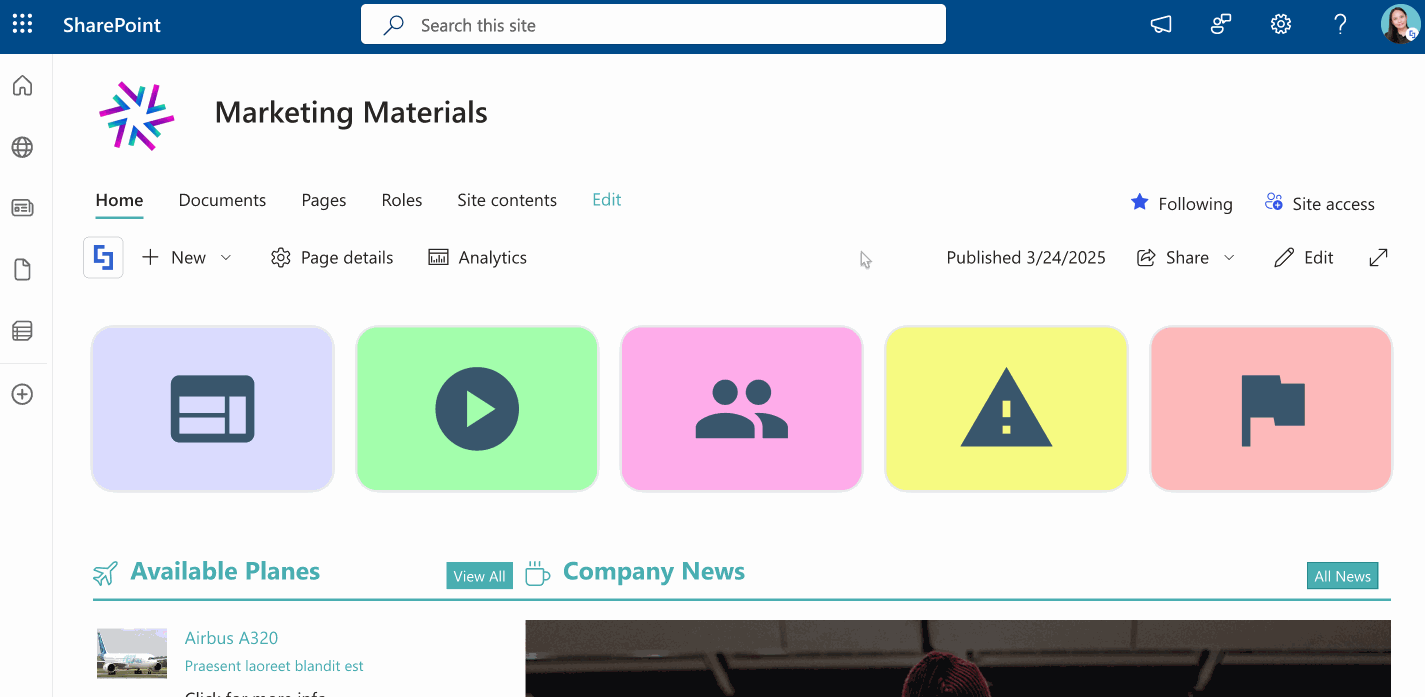Image resolution: width=1425 pixels, height=697 pixels.
Task: Open the megaphone announcements icon
Action: 1161,25
